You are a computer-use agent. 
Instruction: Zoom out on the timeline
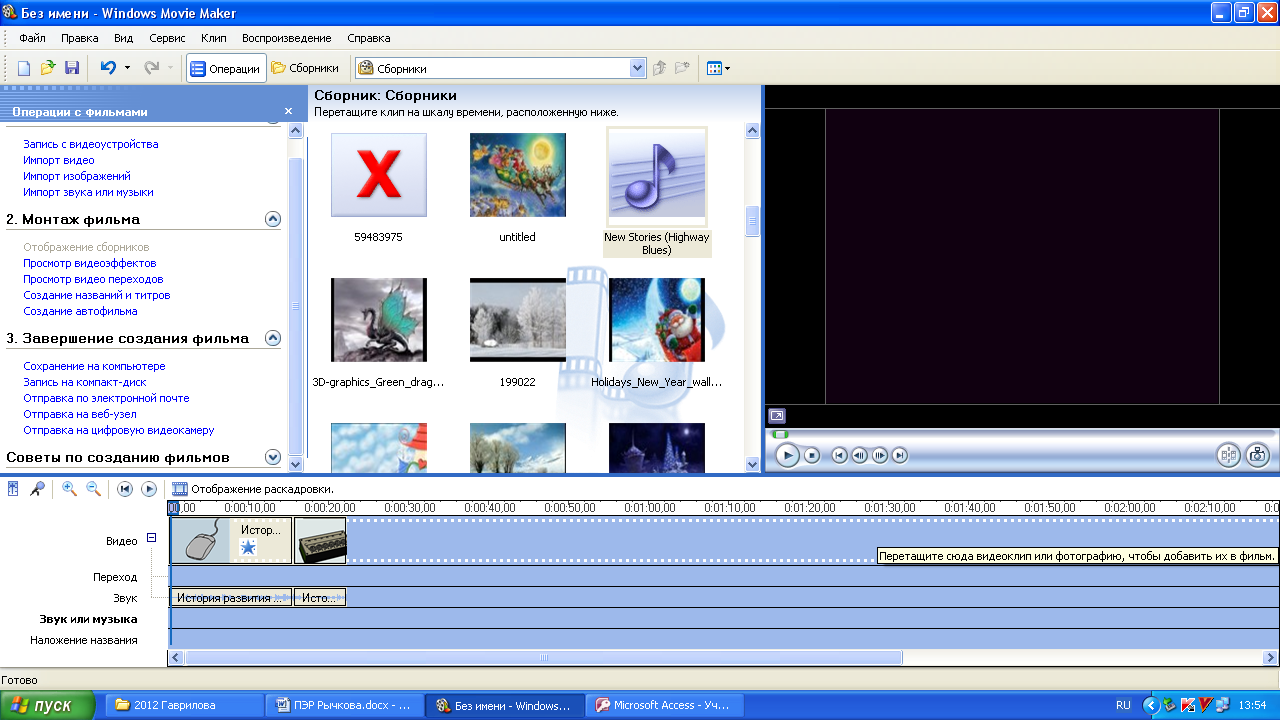[x=93, y=489]
